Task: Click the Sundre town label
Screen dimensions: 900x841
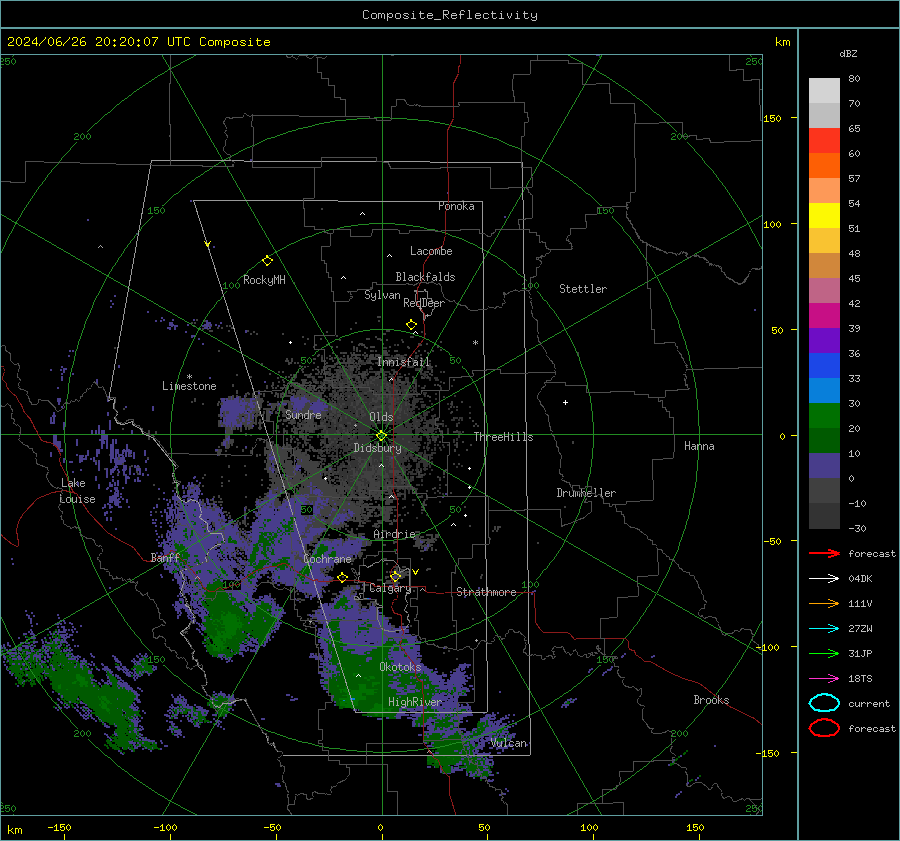Action: pyautogui.click(x=303, y=414)
